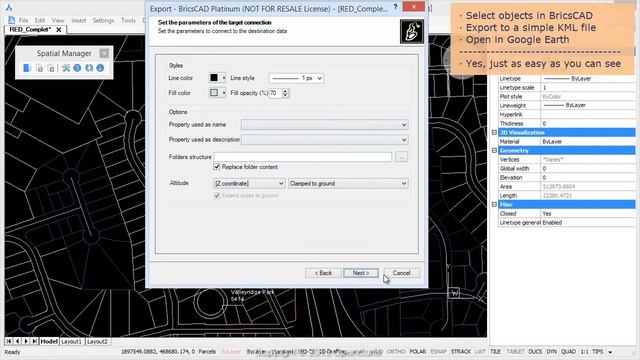The height and width of the screenshot is (360, 640).
Task: Click Fill opacity increase stepper arrow
Action: coord(285,91)
